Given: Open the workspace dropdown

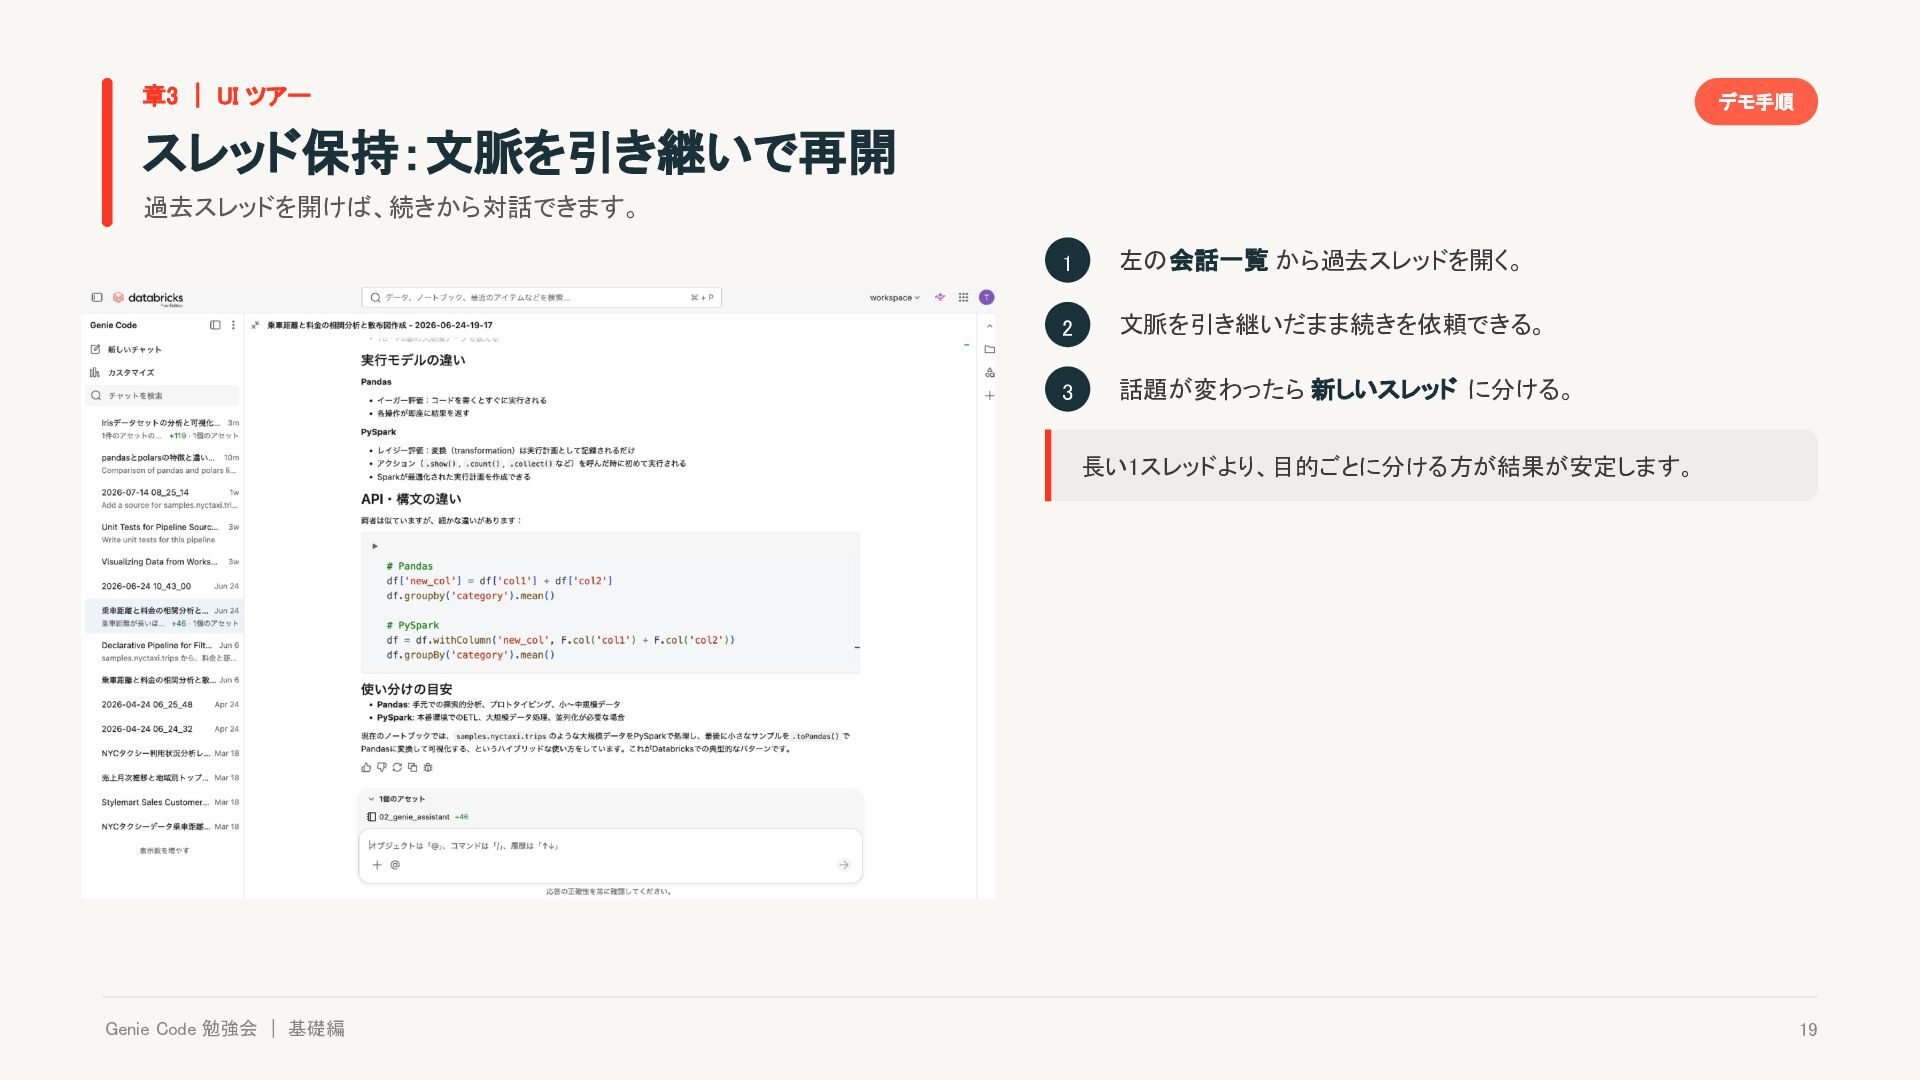Looking at the screenshot, I should [894, 297].
